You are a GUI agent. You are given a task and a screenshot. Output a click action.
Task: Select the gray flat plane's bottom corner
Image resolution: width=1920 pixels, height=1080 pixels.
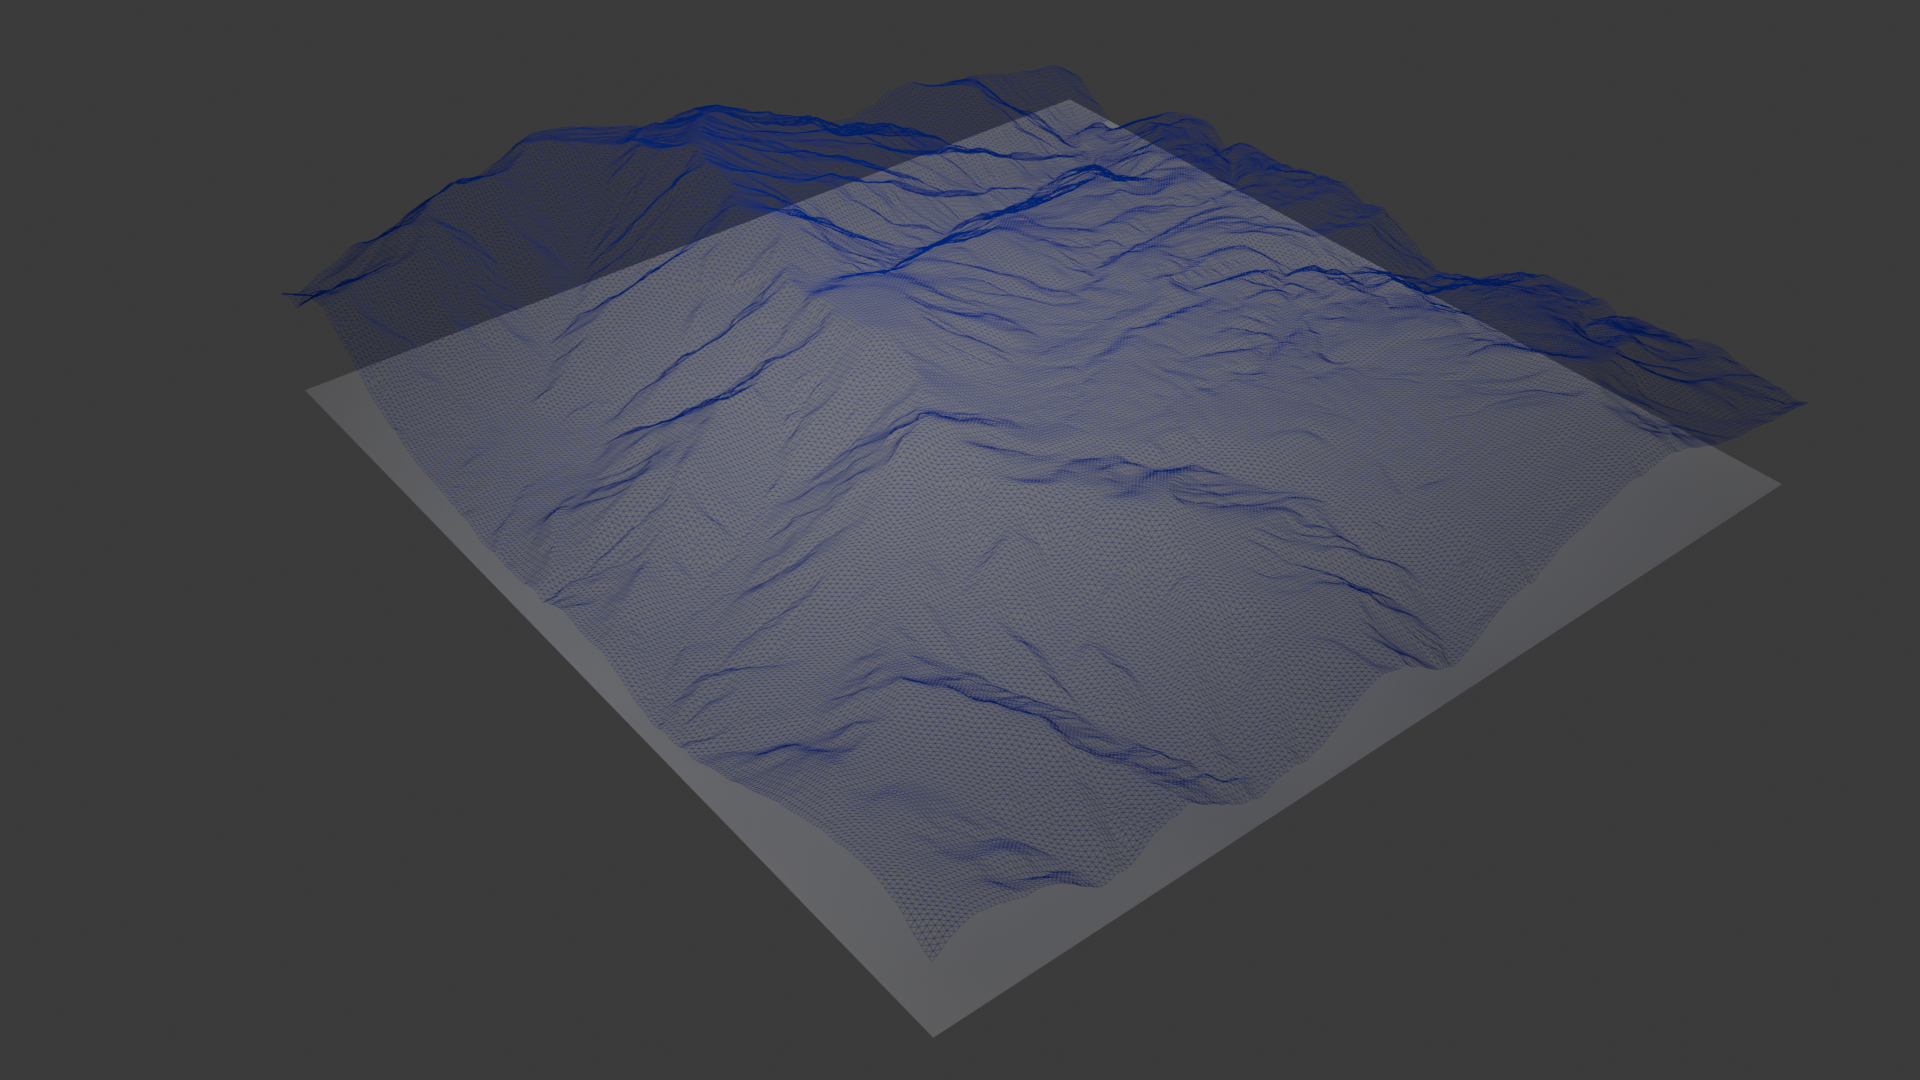tap(934, 1034)
